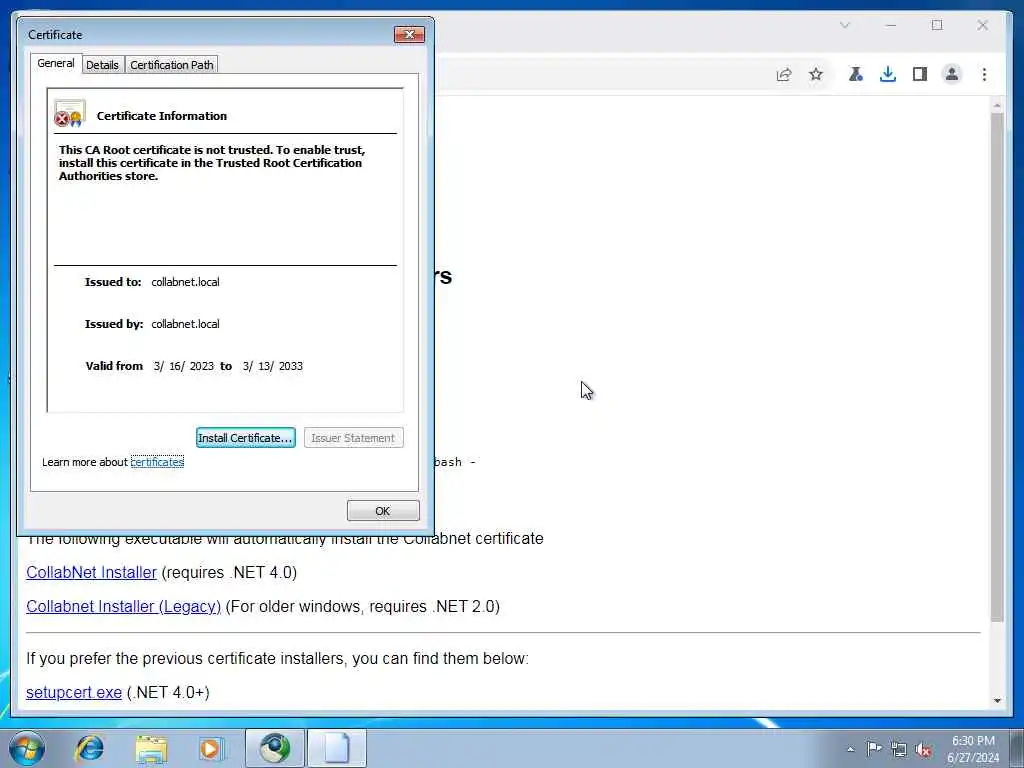Open the Chrome three-dot menu
1024x768 pixels.
coord(984,74)
